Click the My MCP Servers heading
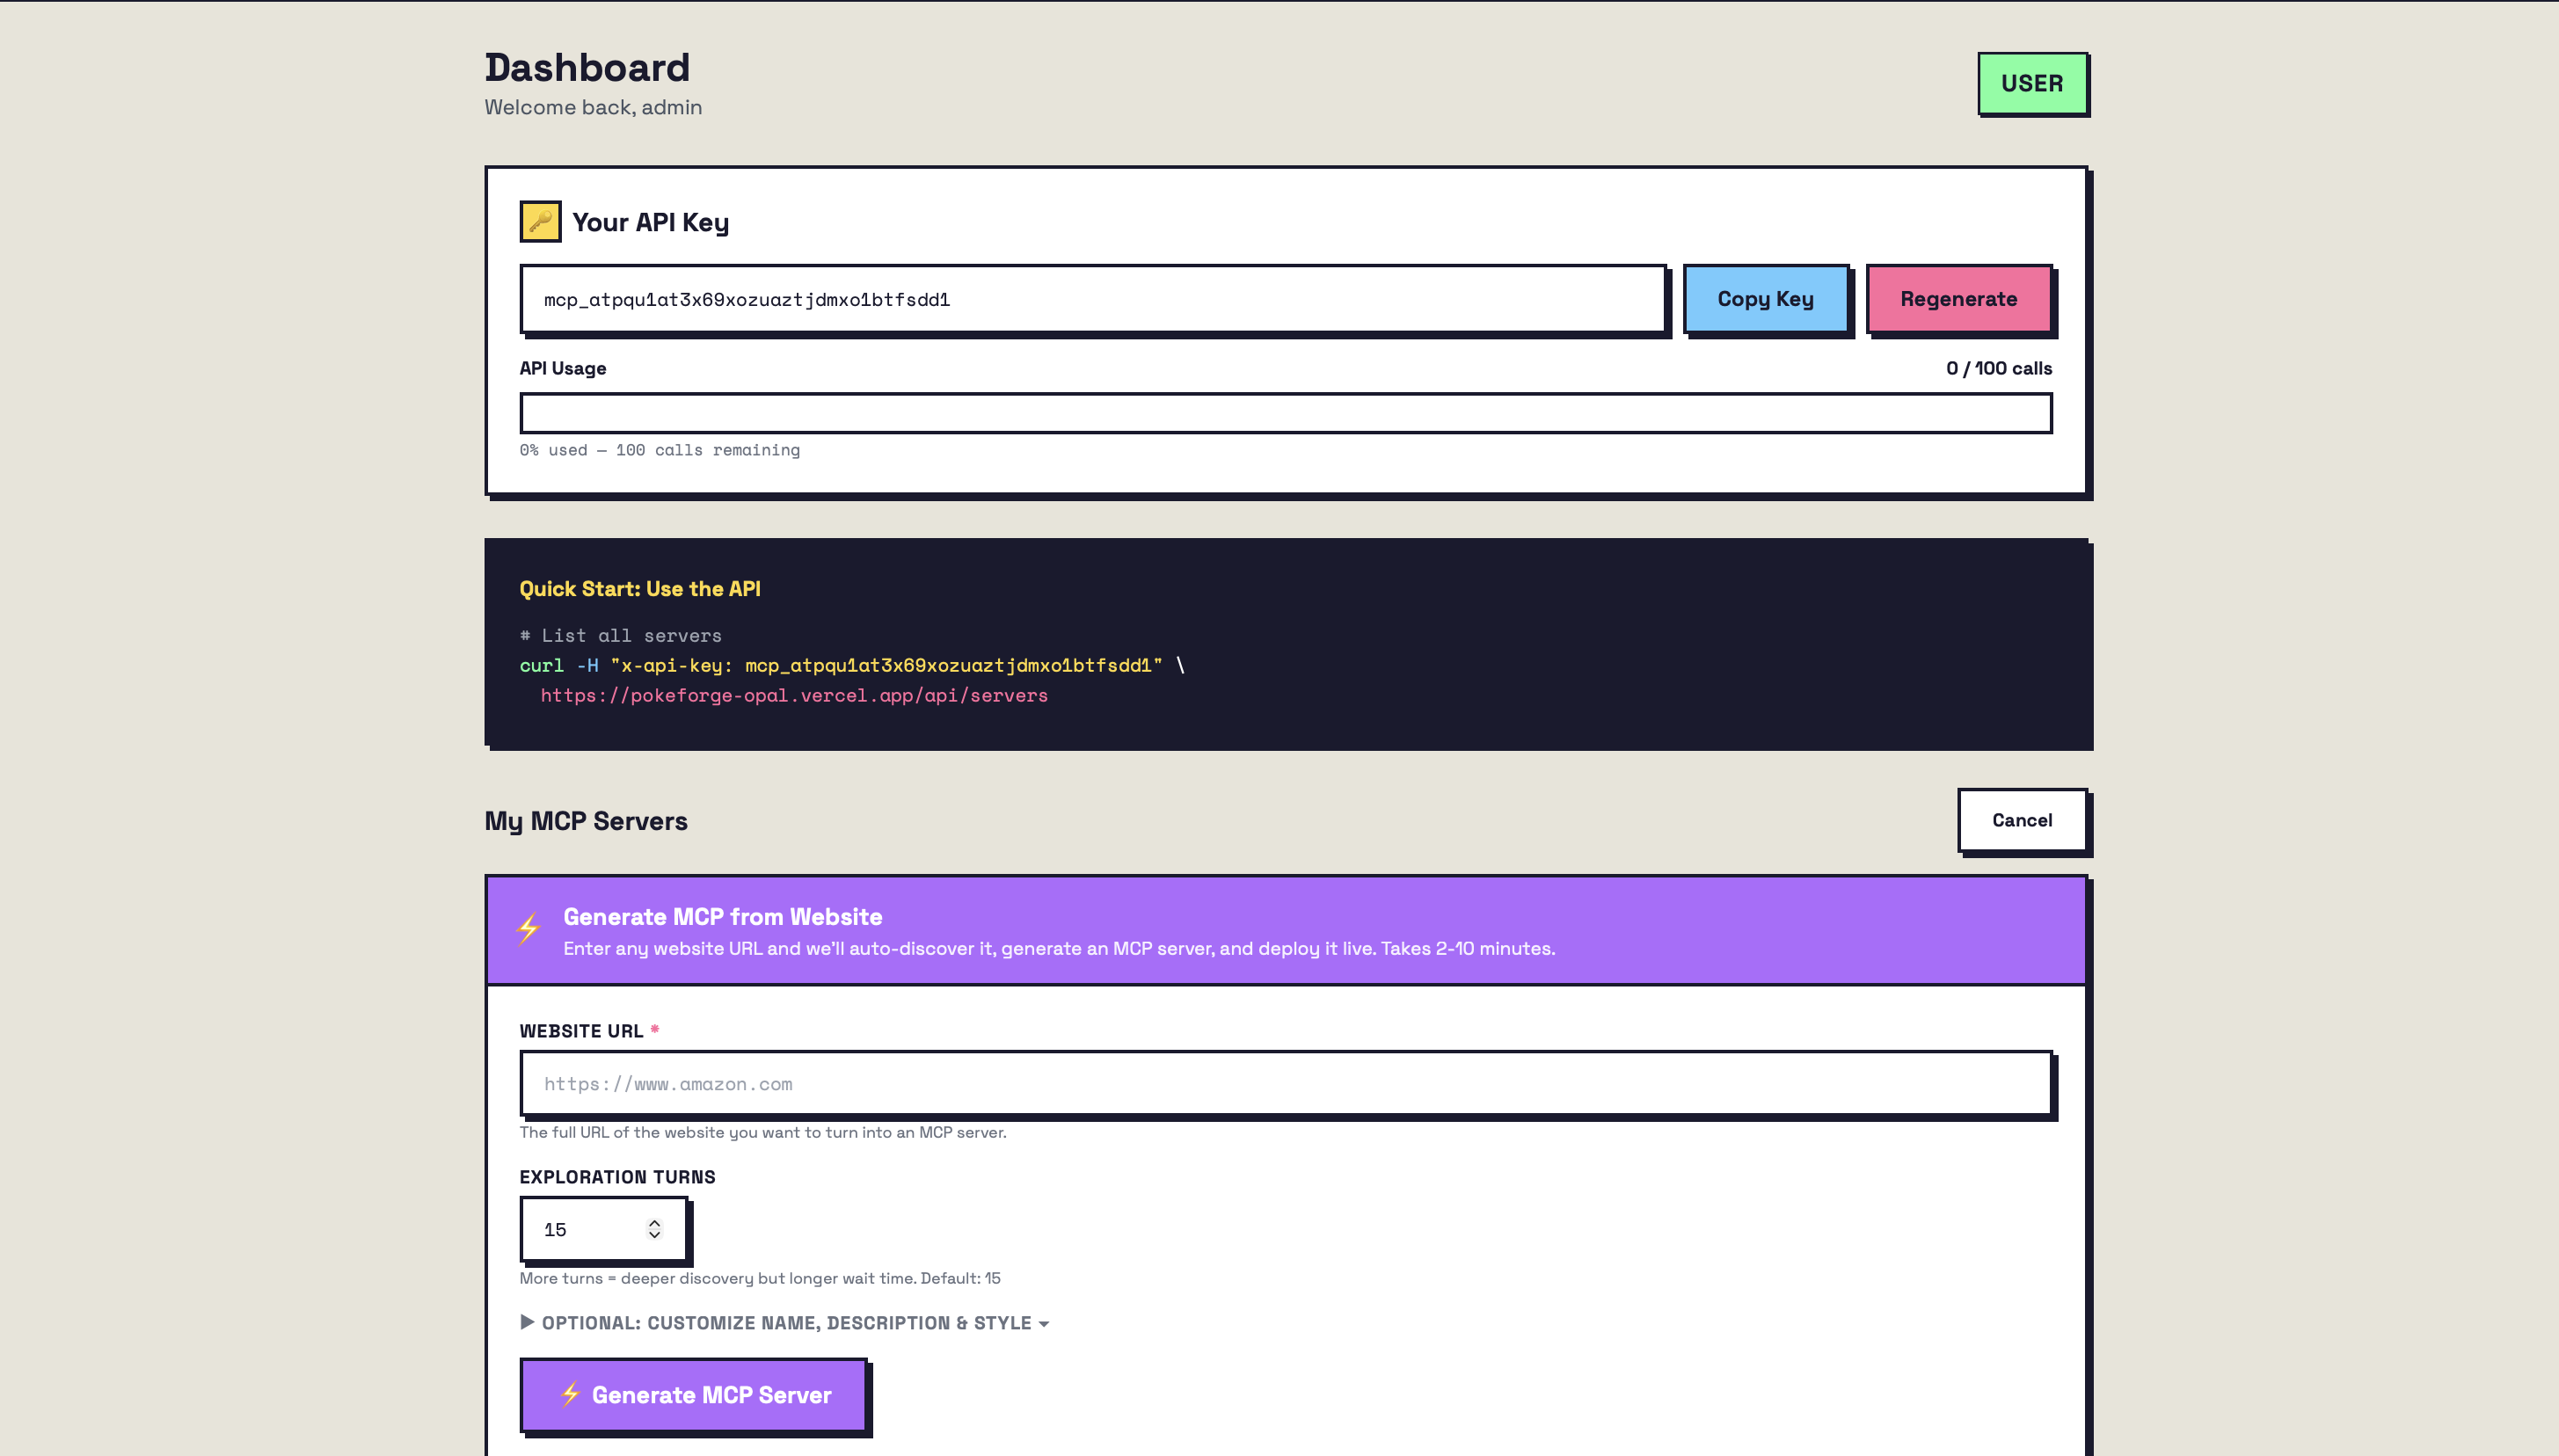Viewport: 2559px width, 1456px height. [586, 821]
